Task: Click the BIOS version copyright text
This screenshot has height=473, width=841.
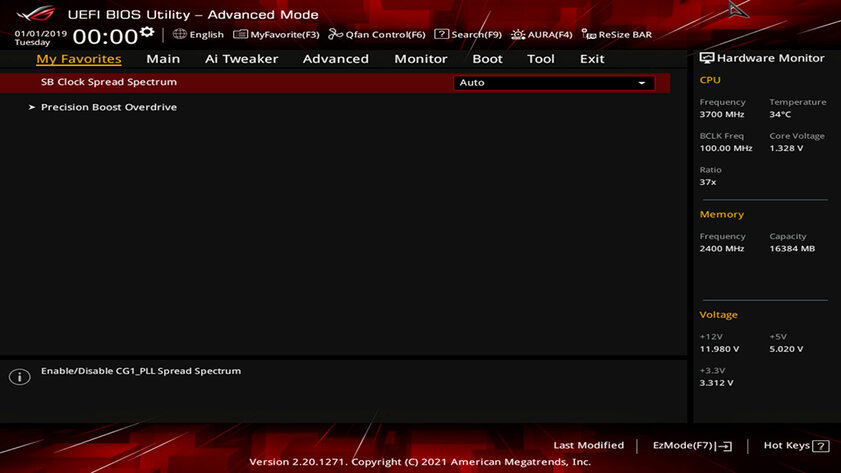Action: point(420,462)
